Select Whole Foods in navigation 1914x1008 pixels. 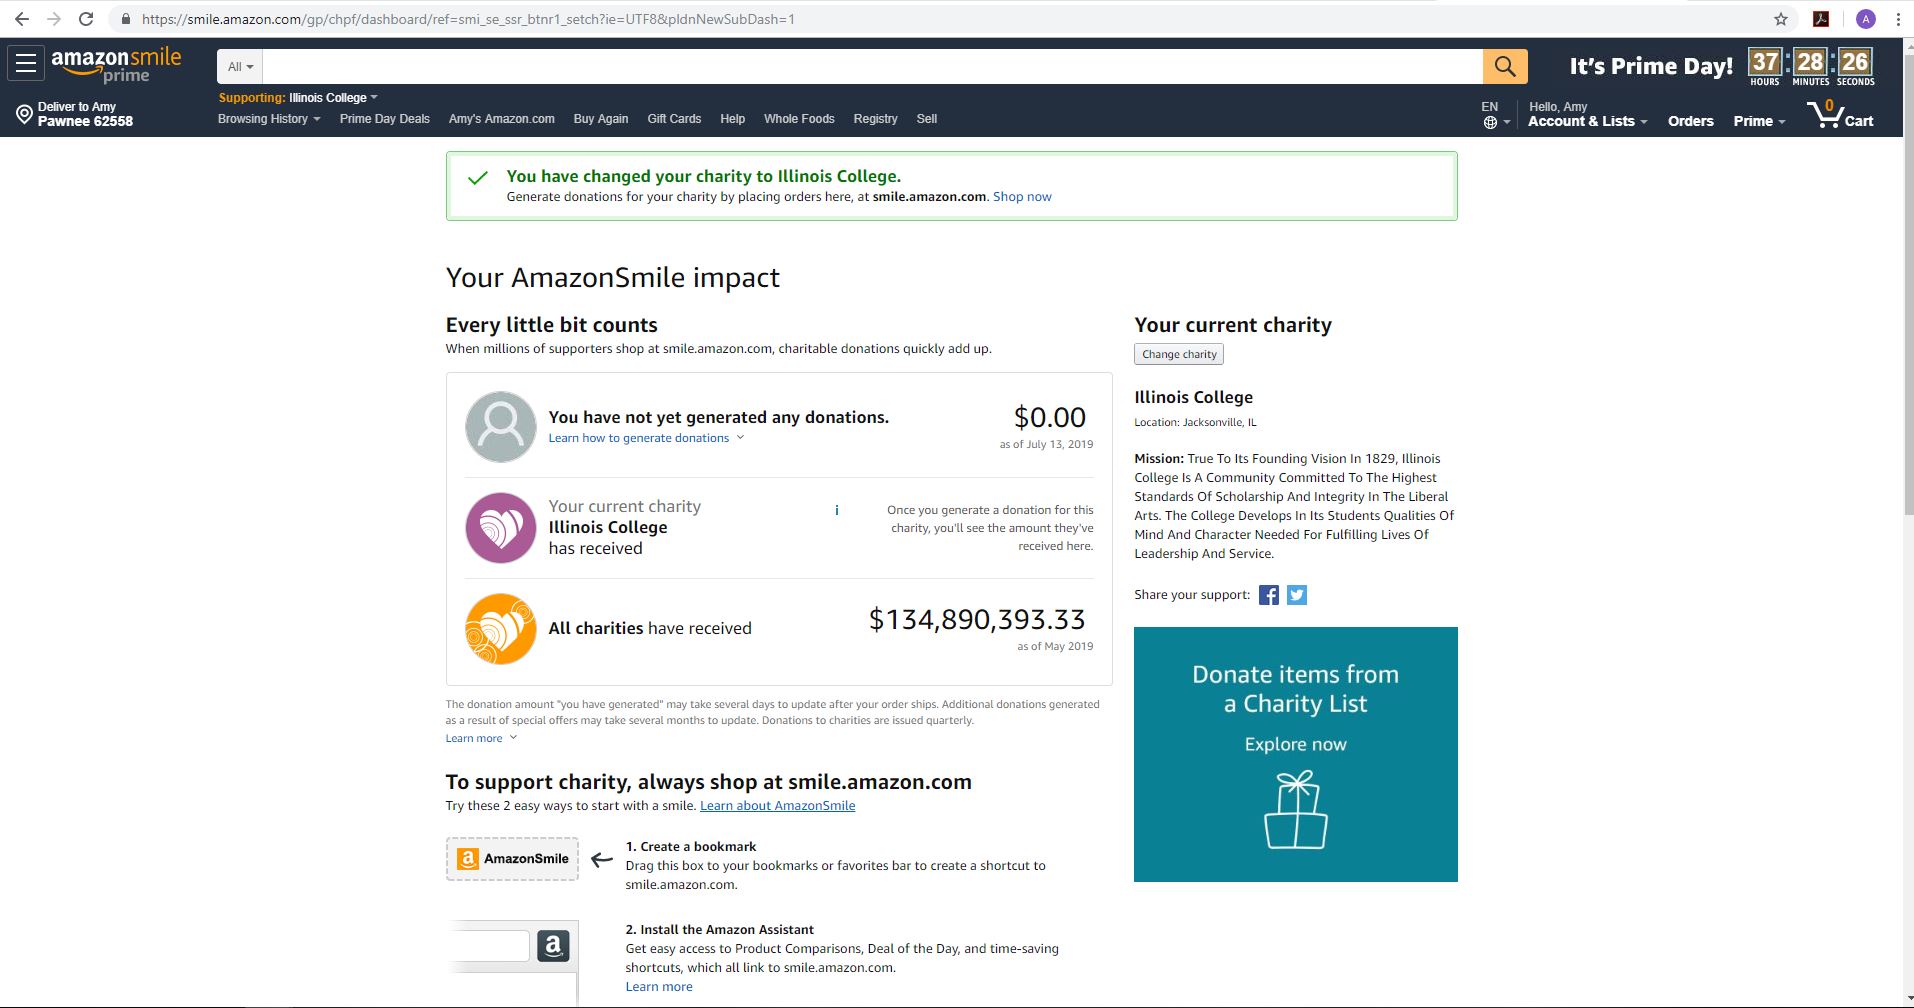click(x=798, y=119)
